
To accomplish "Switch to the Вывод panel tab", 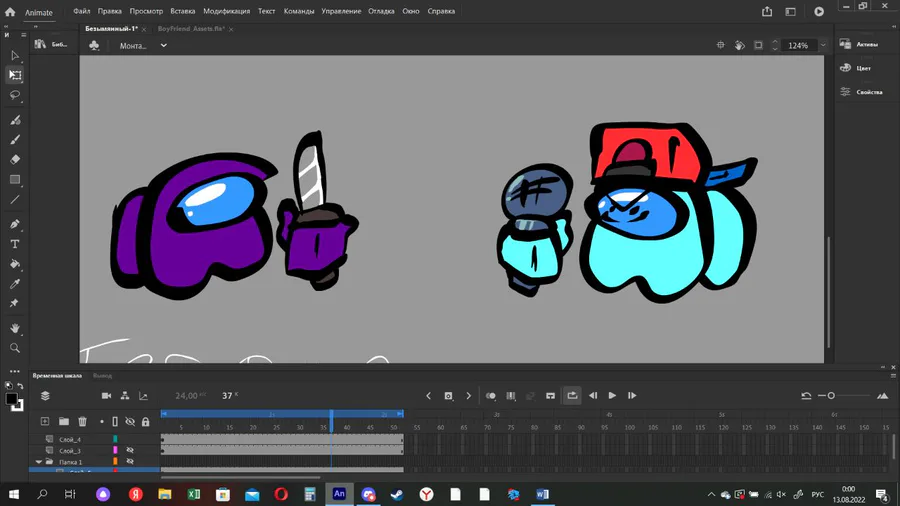I will 102,376.
